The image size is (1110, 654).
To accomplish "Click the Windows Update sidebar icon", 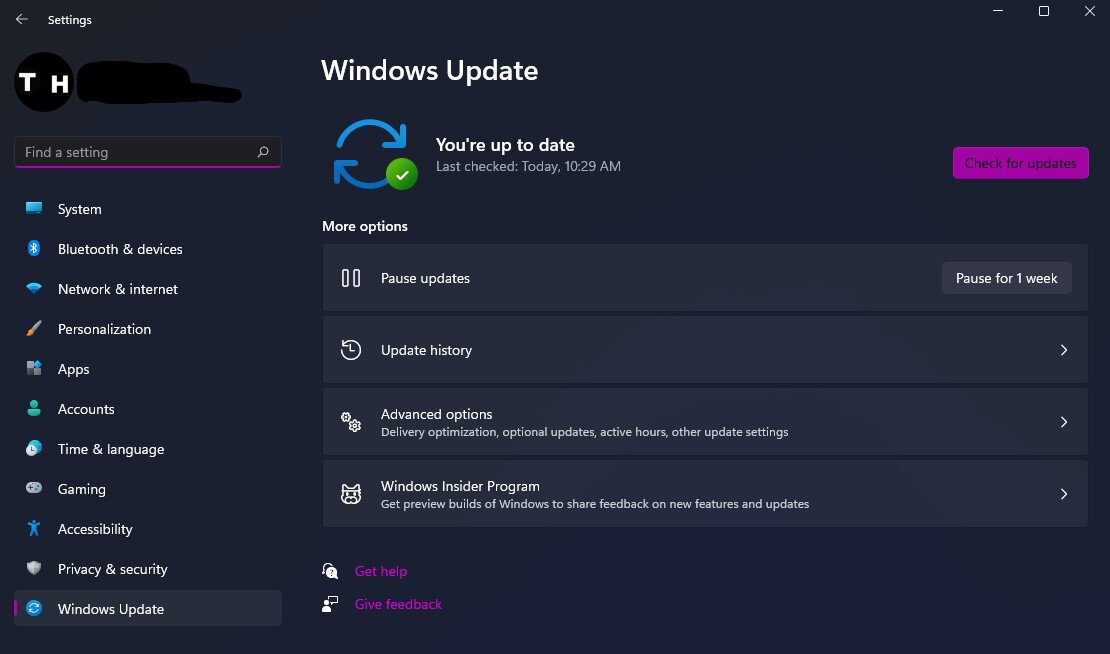I will click(x=34, y=608).
